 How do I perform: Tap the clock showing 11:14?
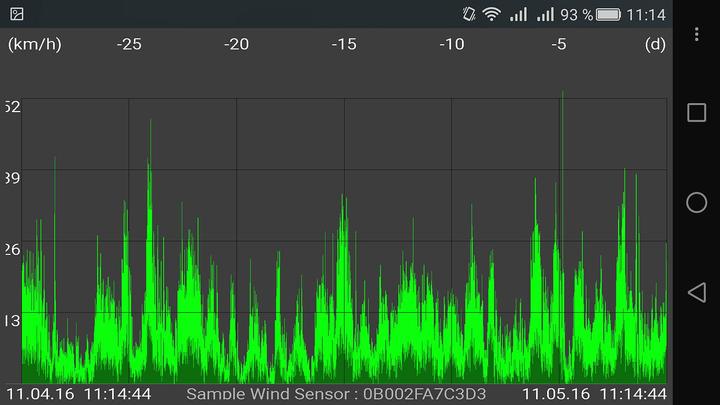tap(645, 14)
